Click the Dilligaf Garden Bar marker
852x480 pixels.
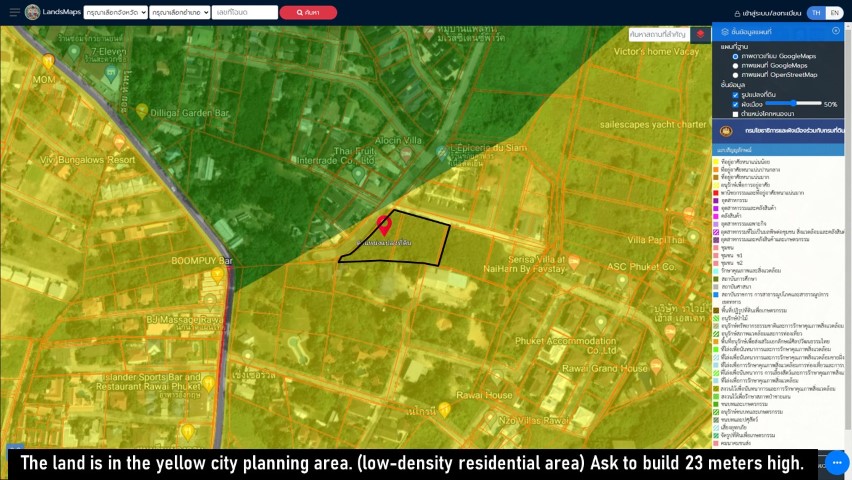click(142, 111)
